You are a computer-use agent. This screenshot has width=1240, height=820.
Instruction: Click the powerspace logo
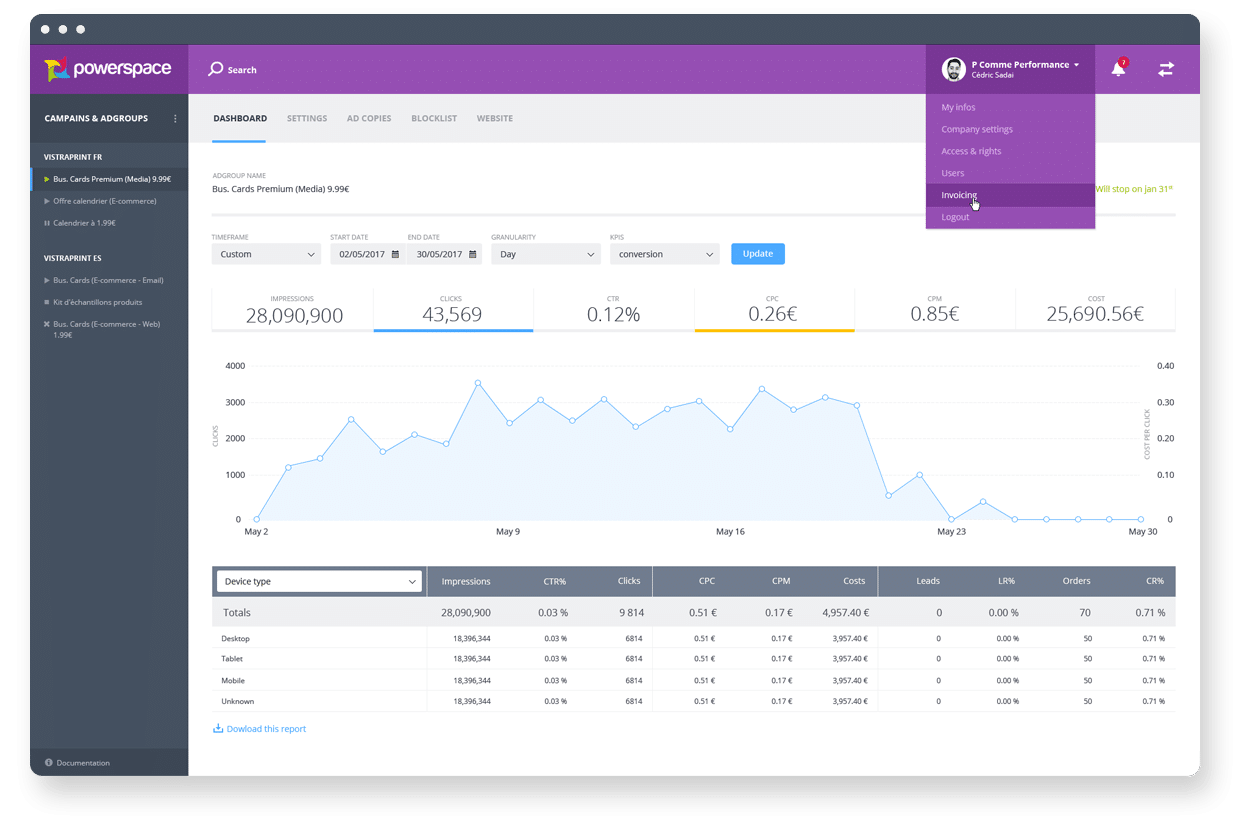tap(108, 69)
